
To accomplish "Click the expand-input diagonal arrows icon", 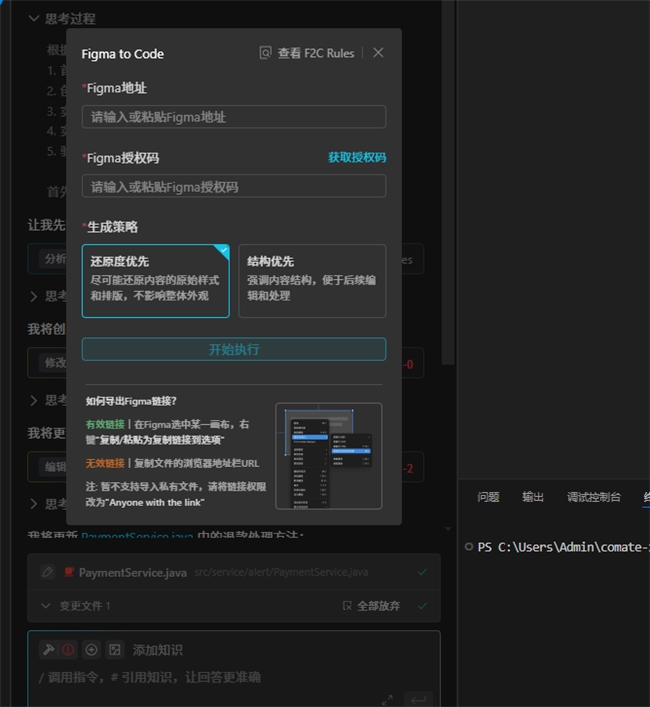I will (387, 700).
